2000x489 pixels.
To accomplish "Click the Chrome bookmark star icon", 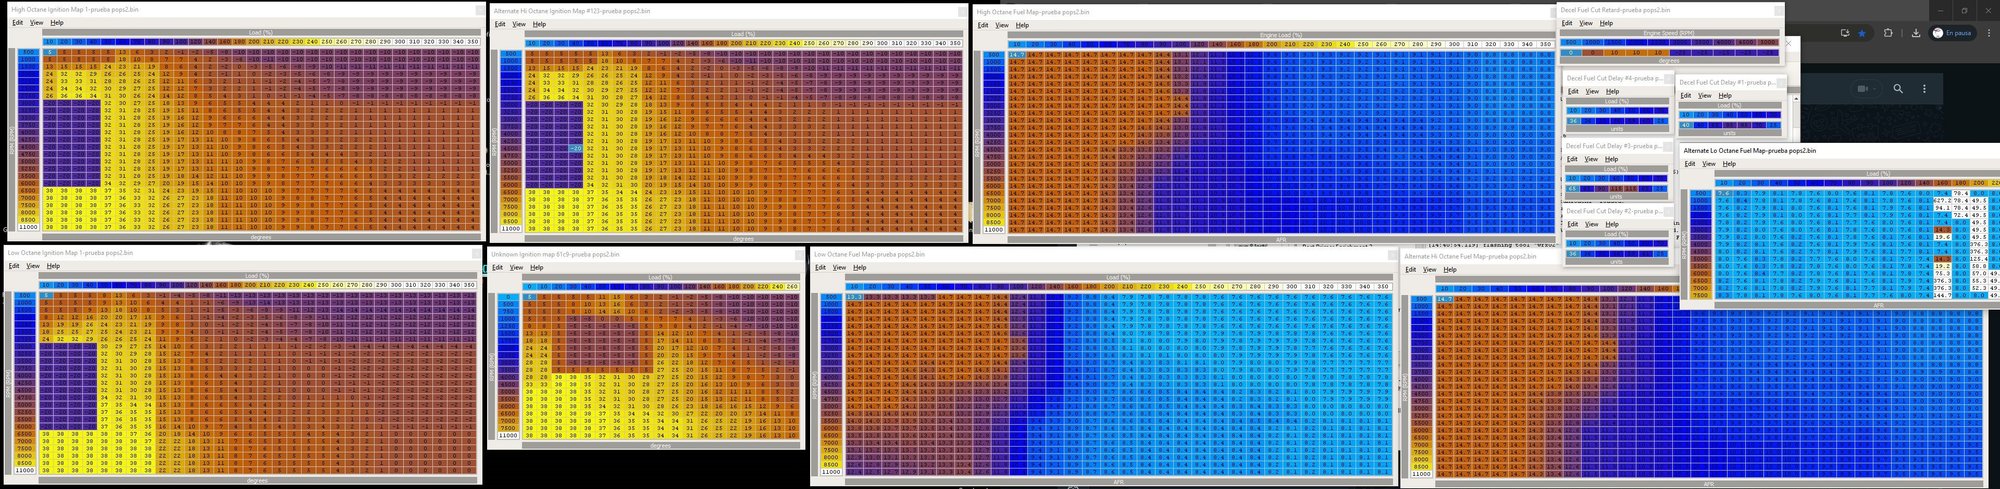I will [x=1861, y=33].
